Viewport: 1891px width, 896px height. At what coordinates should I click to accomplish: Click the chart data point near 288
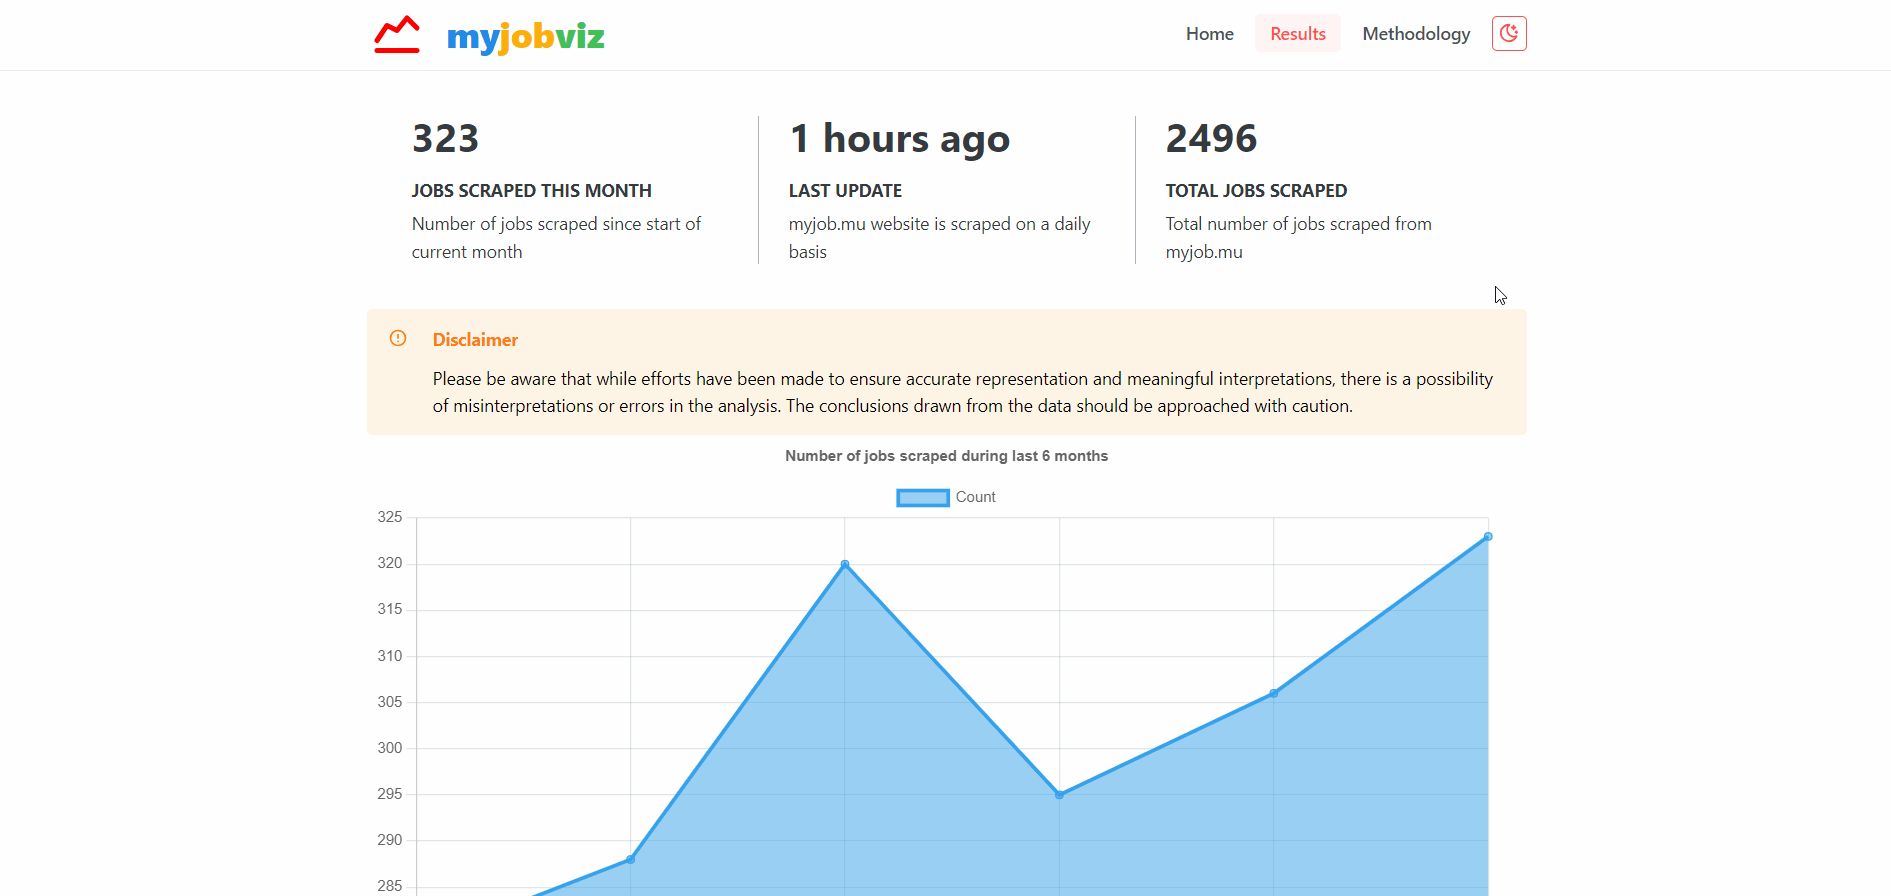630,859
